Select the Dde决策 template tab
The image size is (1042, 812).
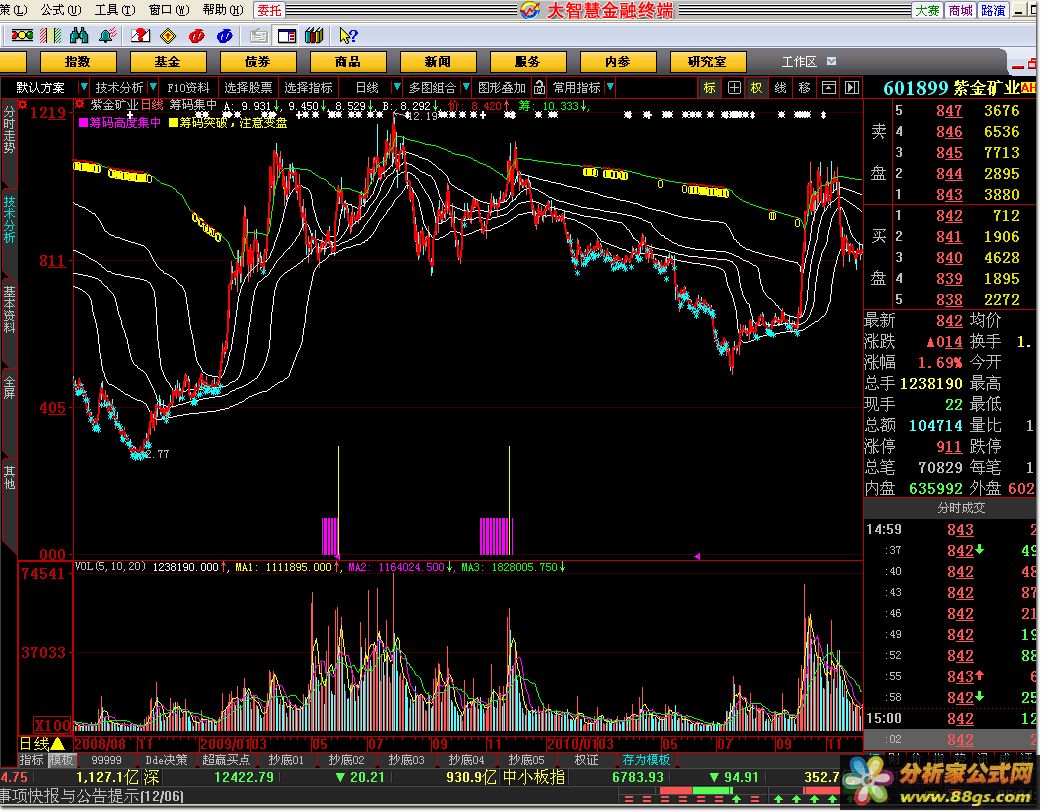coord(166,760)
